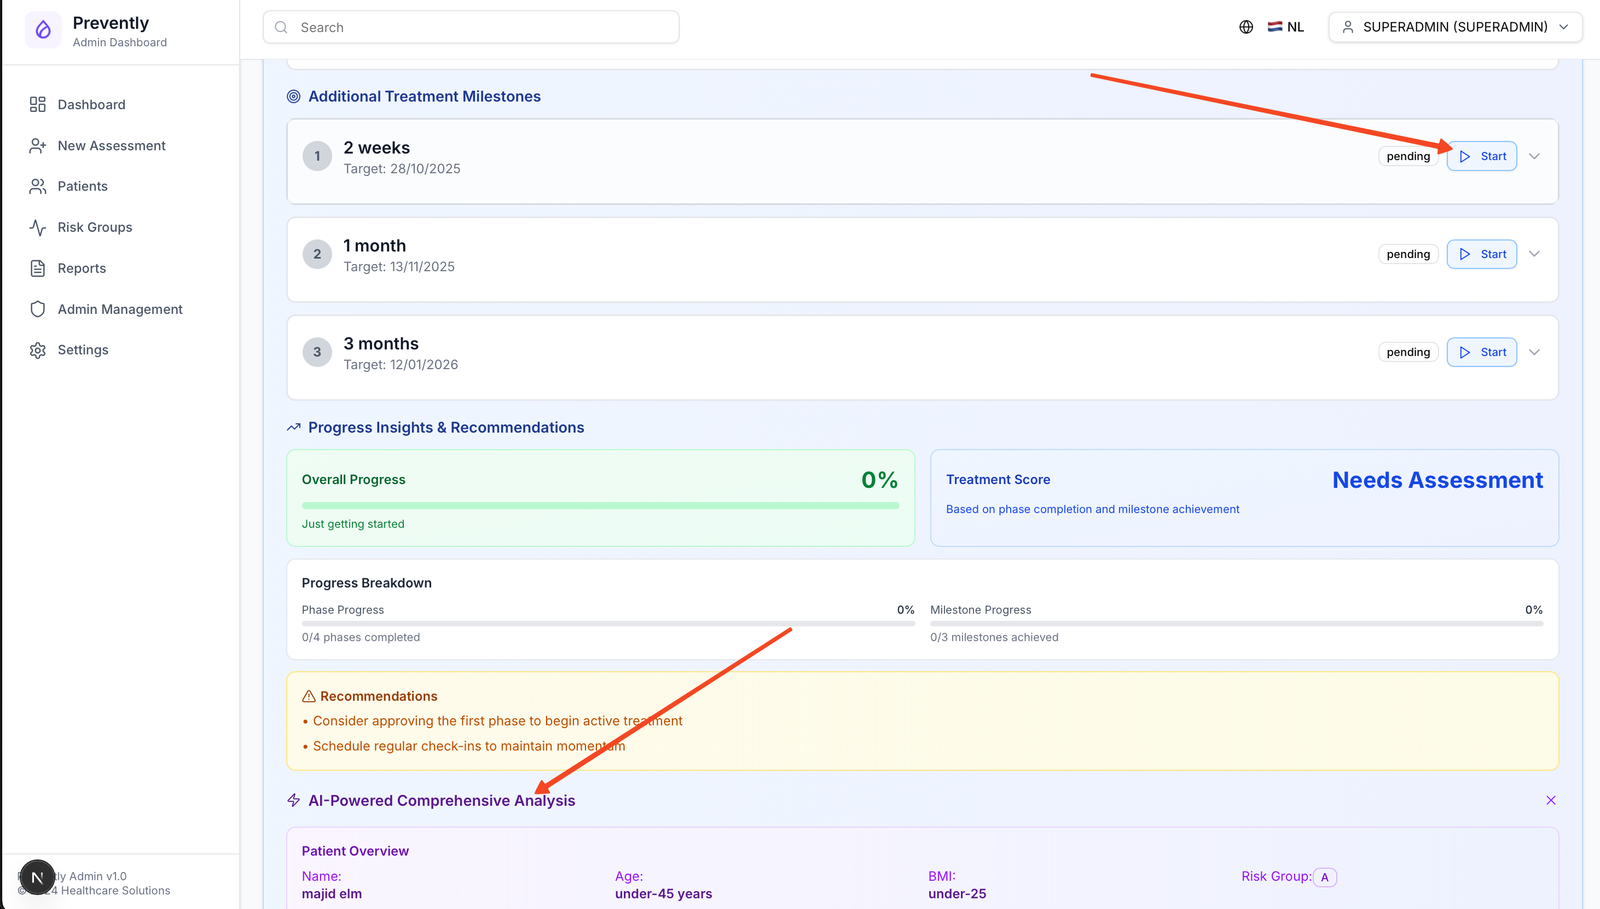This screenshot has width=1600, height=909.
Task: Select the Risk Groups waveform icon
Action: pos(37,227)
